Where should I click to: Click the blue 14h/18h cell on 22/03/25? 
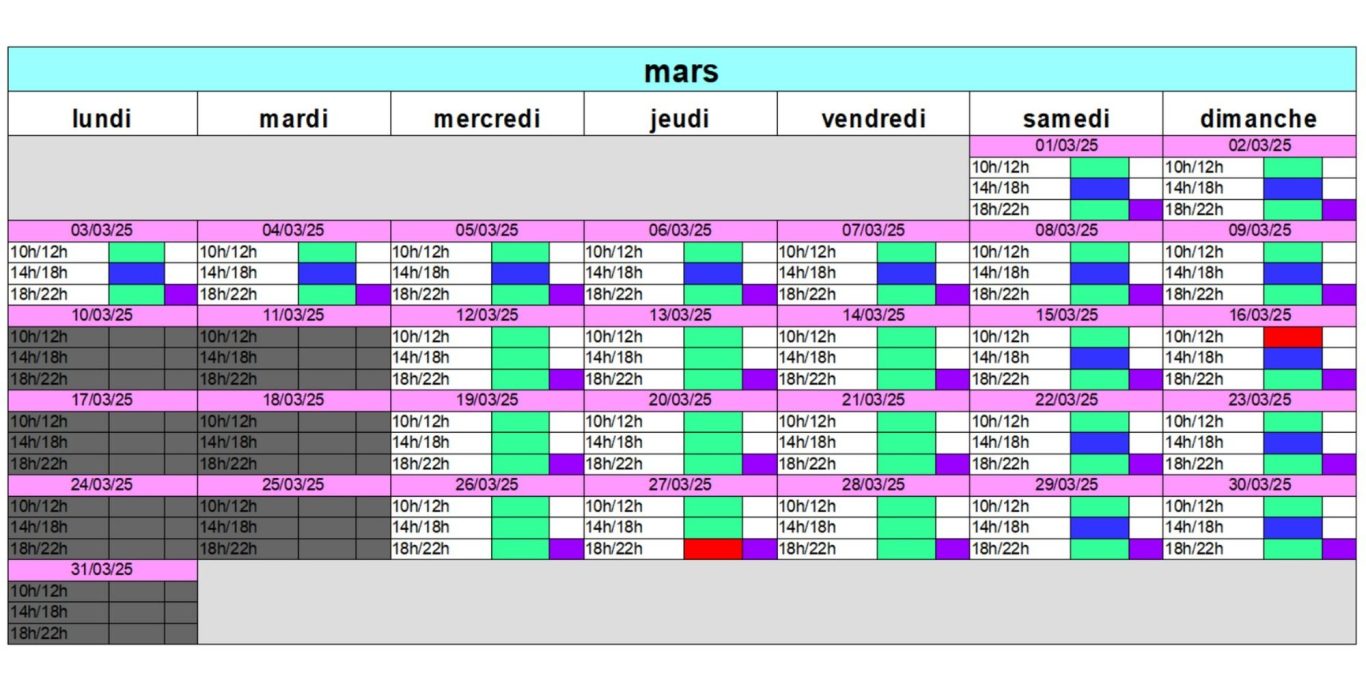click(1100, 442)
